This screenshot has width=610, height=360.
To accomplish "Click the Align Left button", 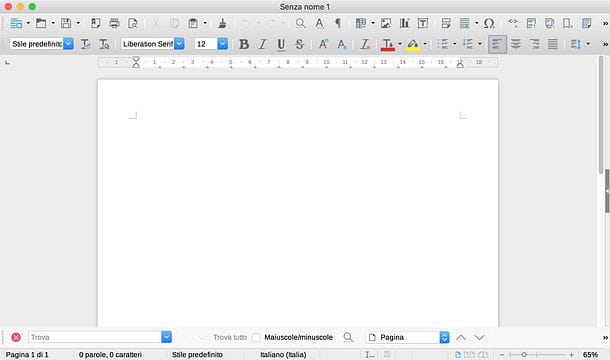I will pyautogui.click(x=497, y=44).
